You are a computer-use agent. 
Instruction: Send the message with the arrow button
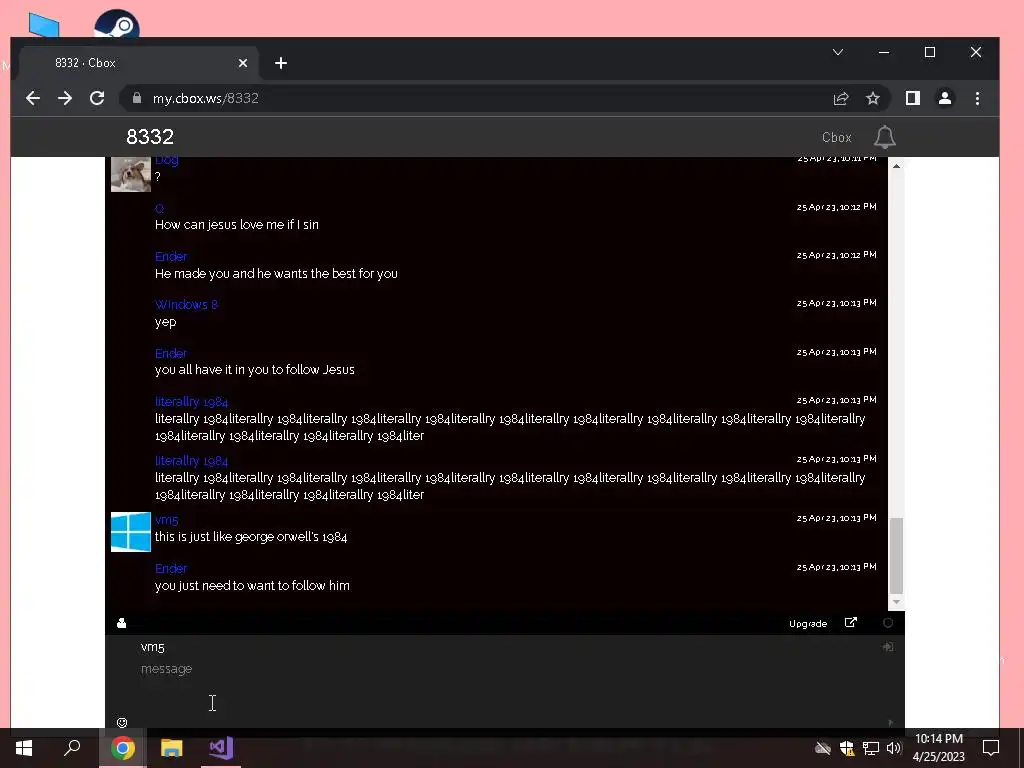coord(890,722)
